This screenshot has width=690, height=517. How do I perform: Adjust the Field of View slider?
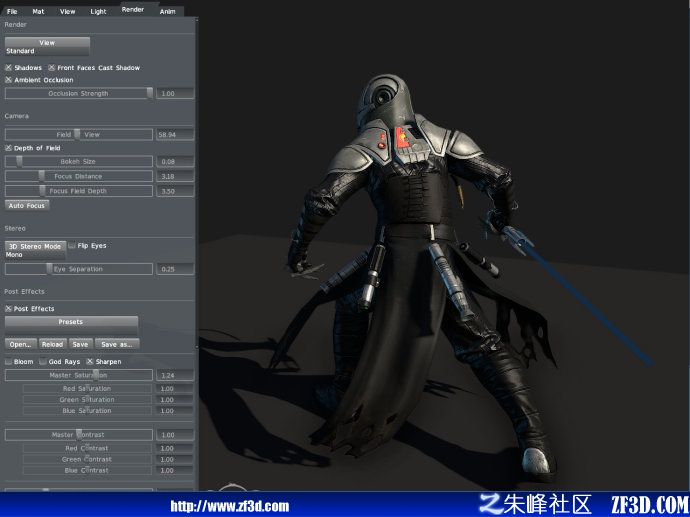pyautogui.click(x=79, y=135)
